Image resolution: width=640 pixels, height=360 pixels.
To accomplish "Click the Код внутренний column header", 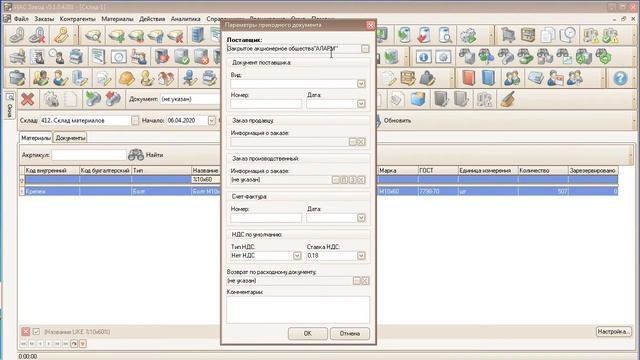I will (51, 170).
